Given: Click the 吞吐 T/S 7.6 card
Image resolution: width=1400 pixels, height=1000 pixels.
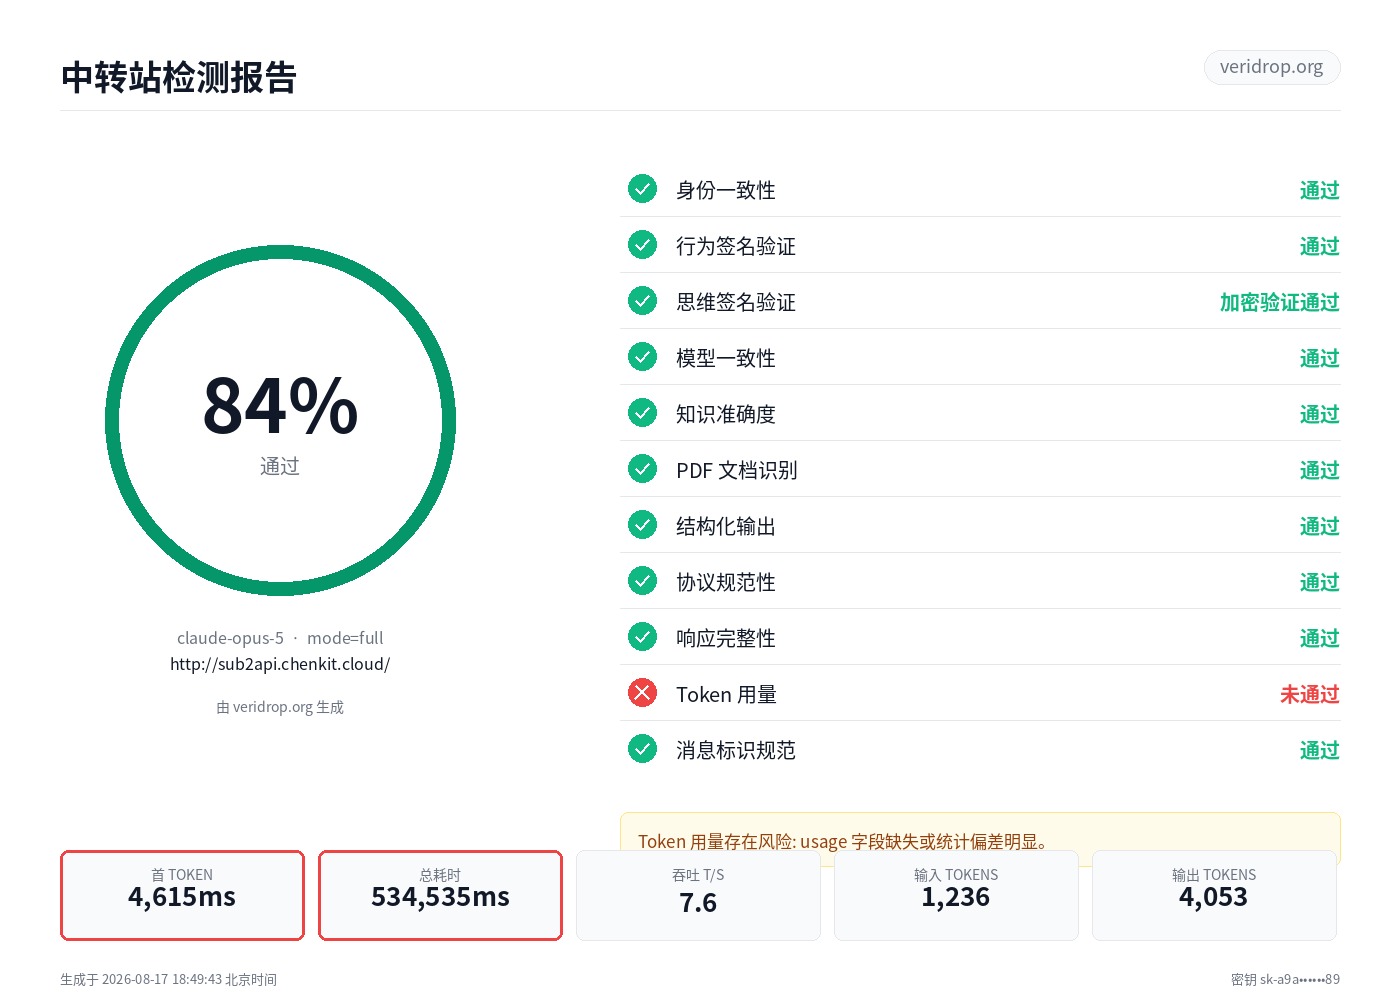Looking at the screenshot, I should tap(698, 895).
